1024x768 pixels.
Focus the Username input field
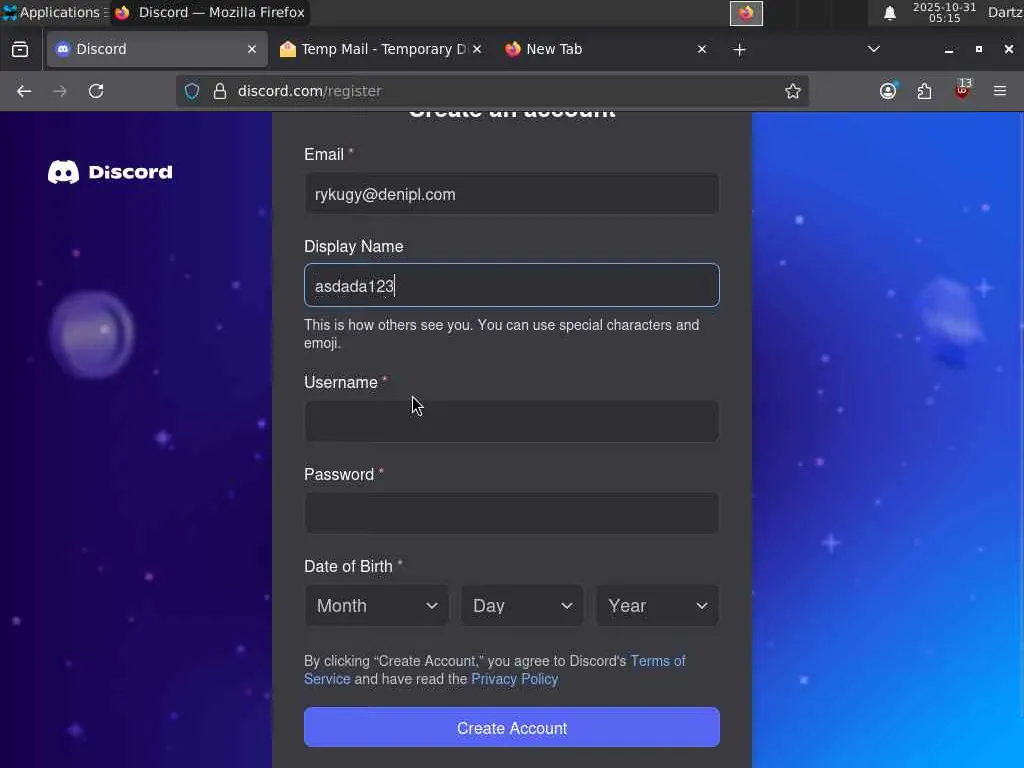pos(511,421)
